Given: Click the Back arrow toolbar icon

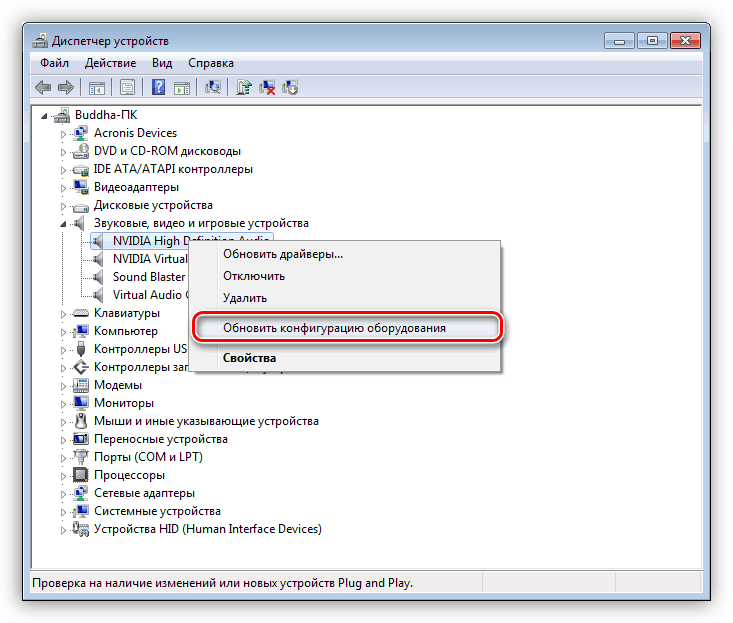Looking at the screenshot, I should 43,87.
